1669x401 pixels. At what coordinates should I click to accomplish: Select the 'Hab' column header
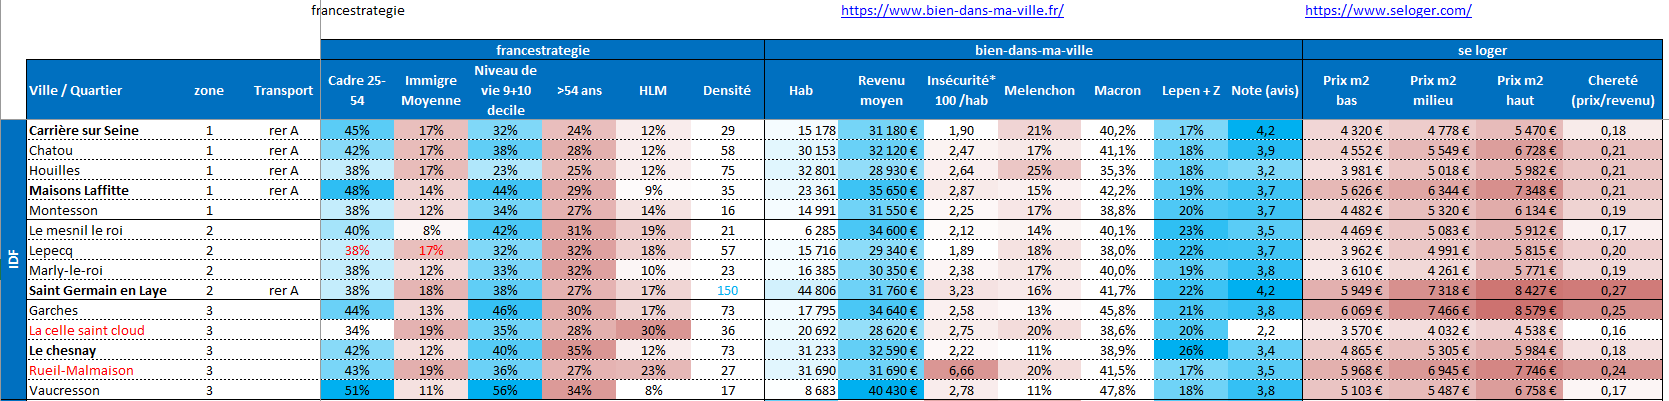coord(801,90)
